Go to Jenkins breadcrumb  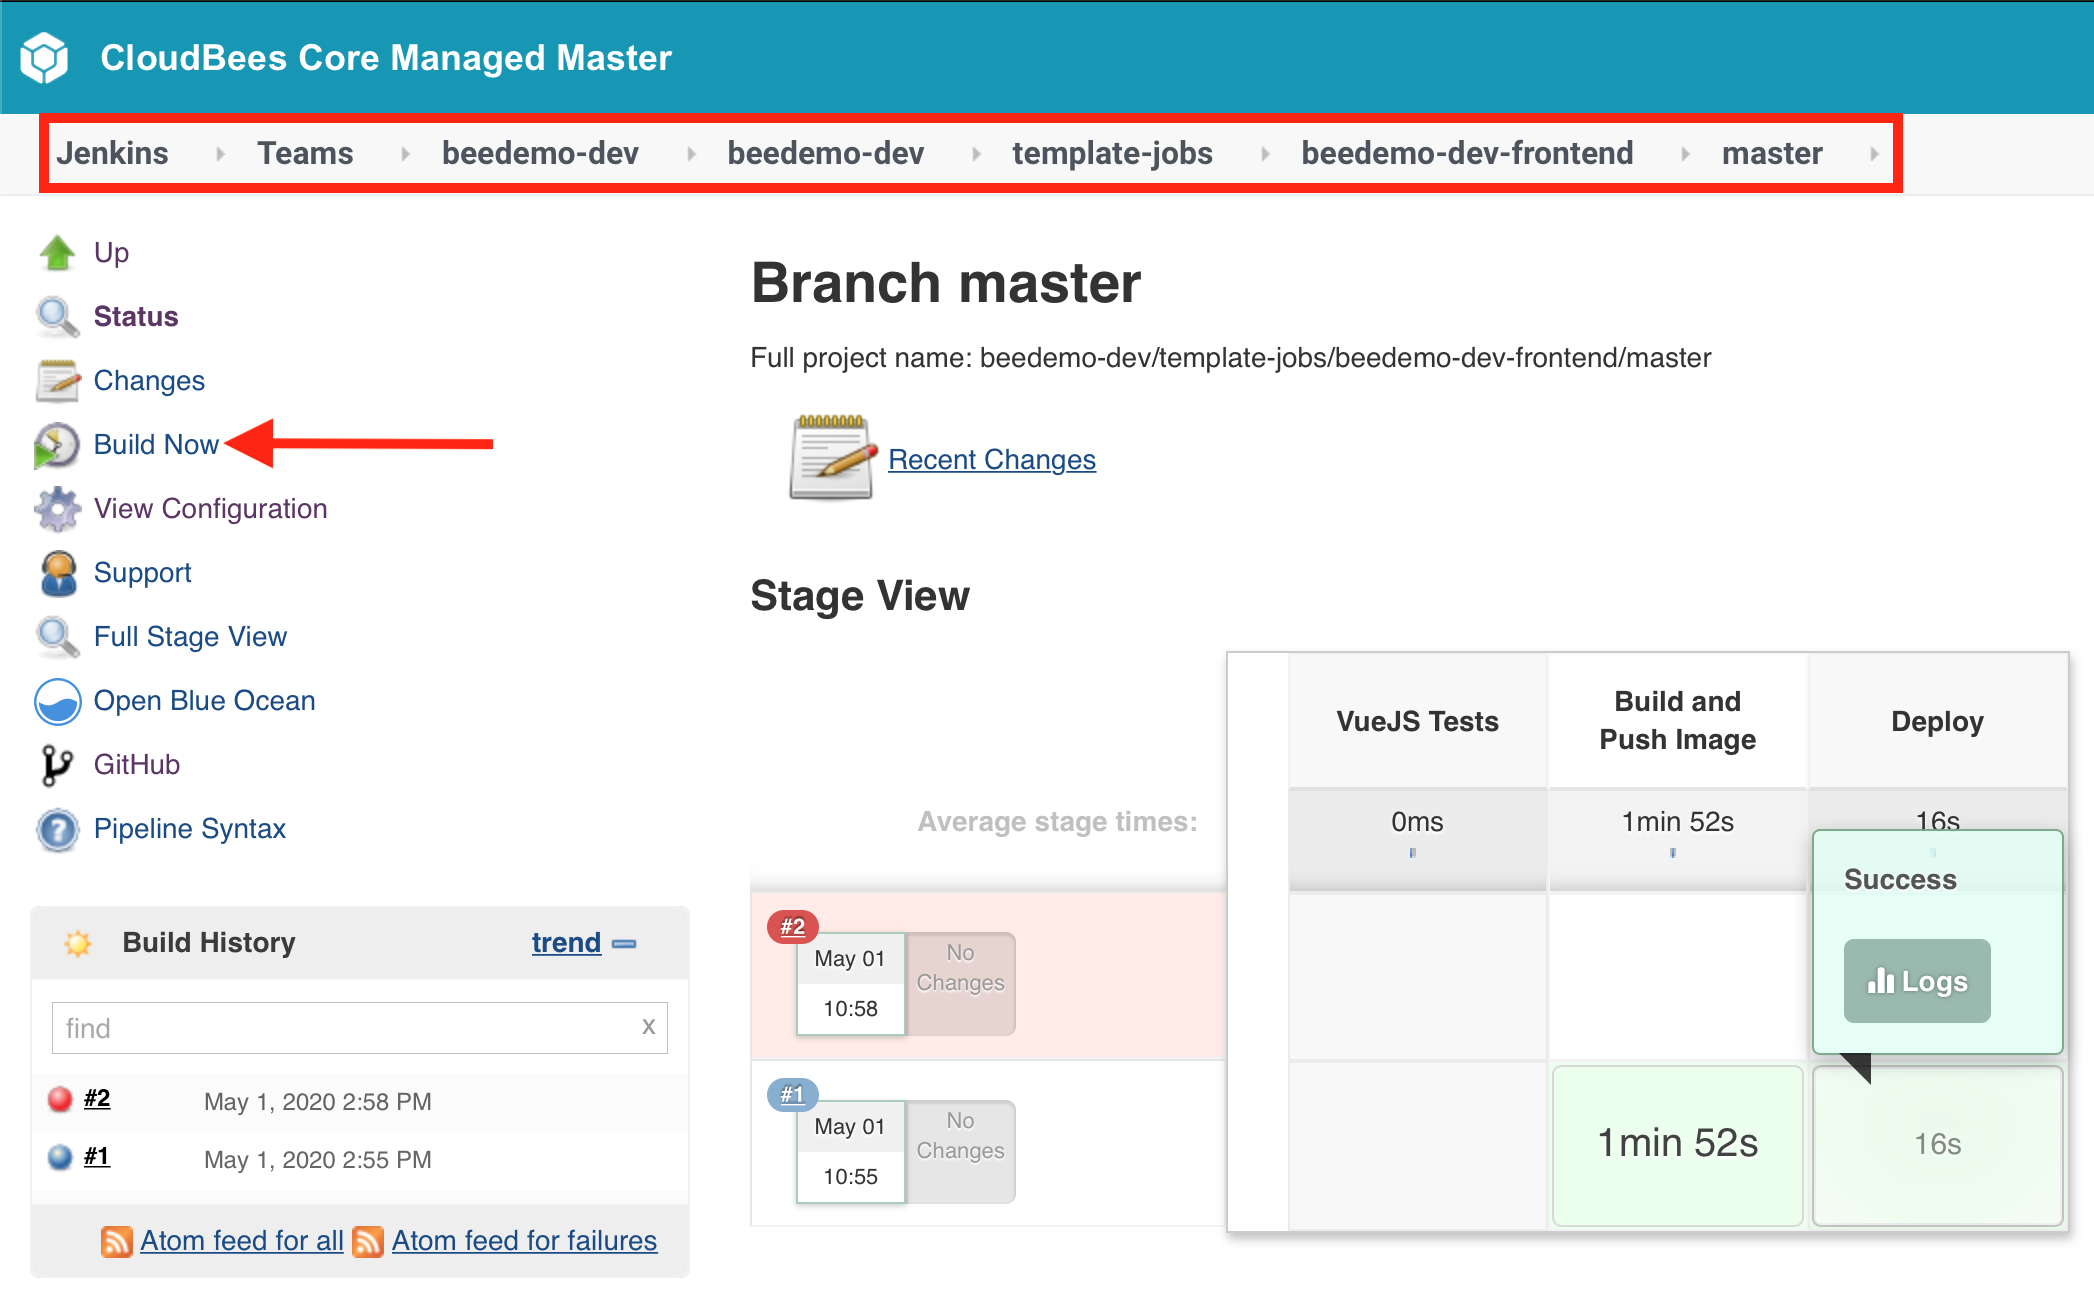pyautogui.click(x=112, y=153)
